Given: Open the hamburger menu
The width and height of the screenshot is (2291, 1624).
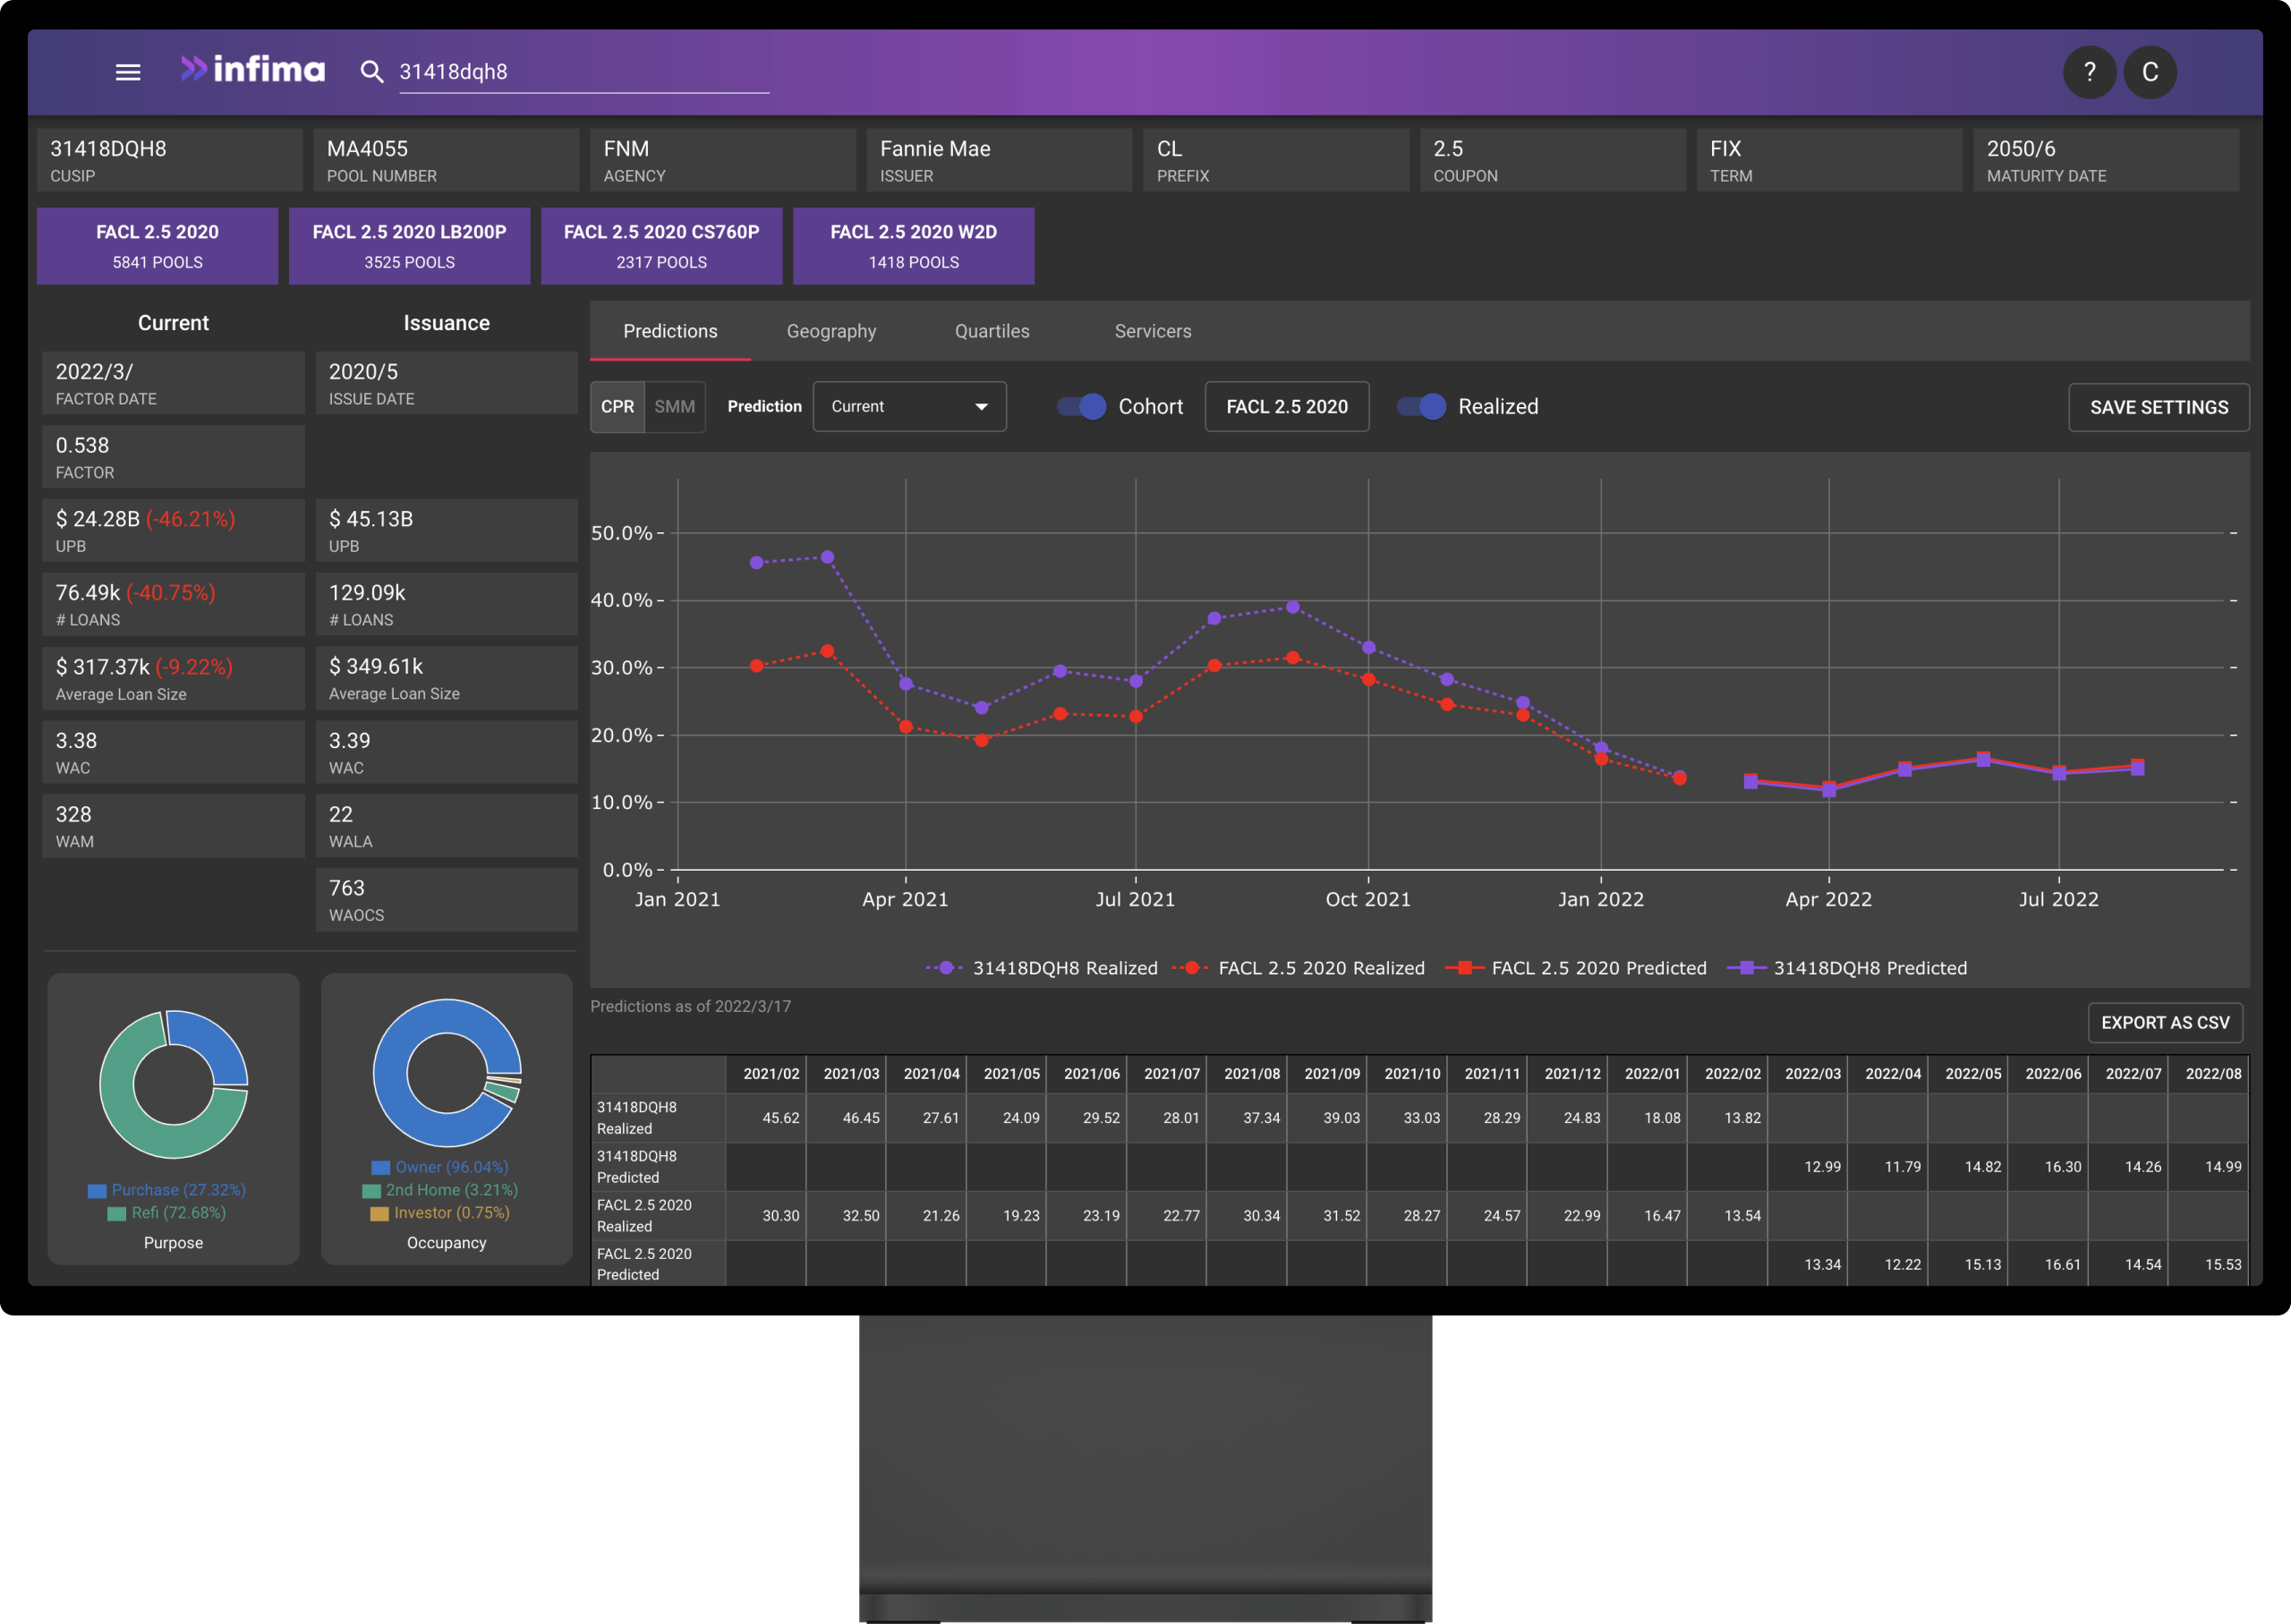Looking at the screenshot, I should [128, 72].
